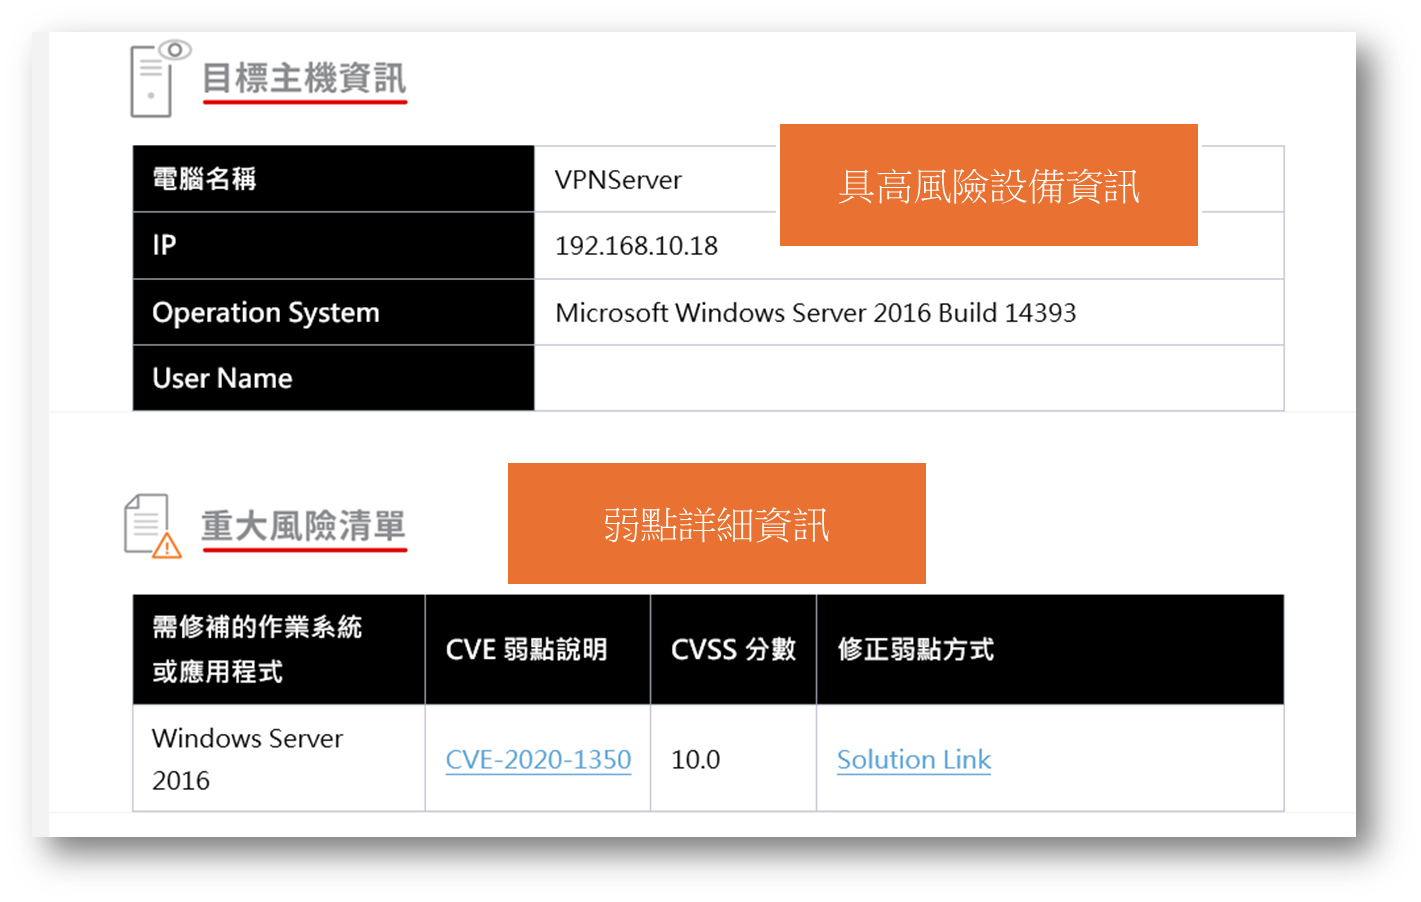
Task: Click the 修正弱點方式 column header
Action: point(915,650)
